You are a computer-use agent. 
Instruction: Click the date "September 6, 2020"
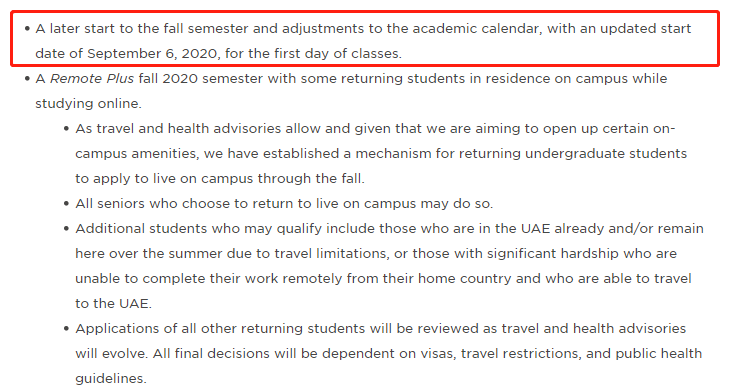point(153,54)
